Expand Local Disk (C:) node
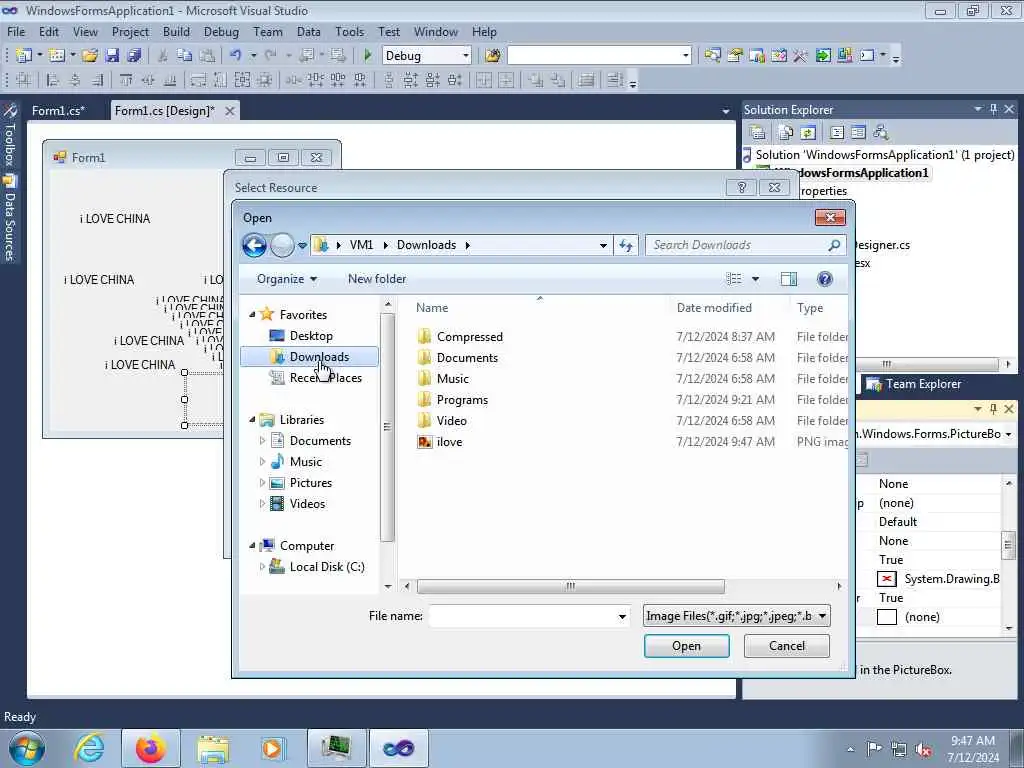 pos(262,566)
